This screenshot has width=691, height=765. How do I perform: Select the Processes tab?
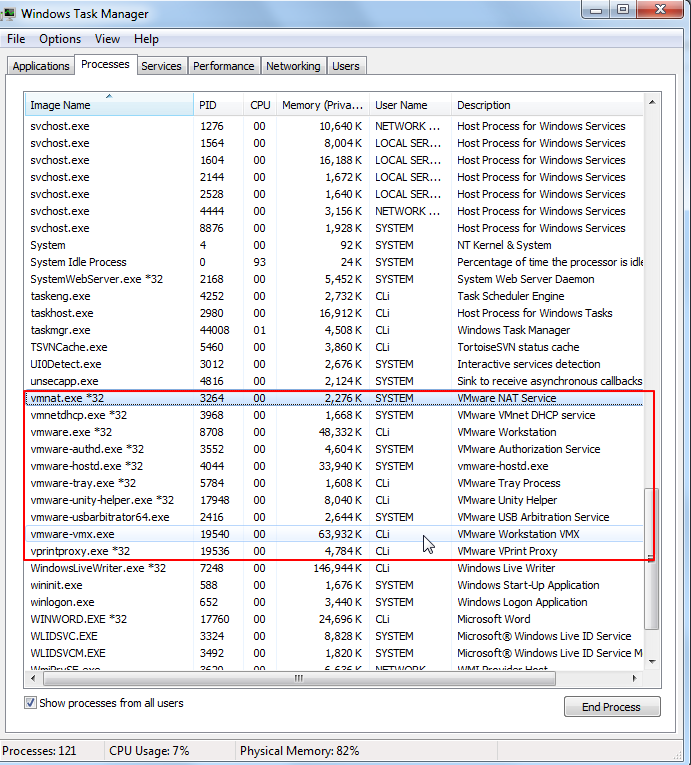[105, 64]
